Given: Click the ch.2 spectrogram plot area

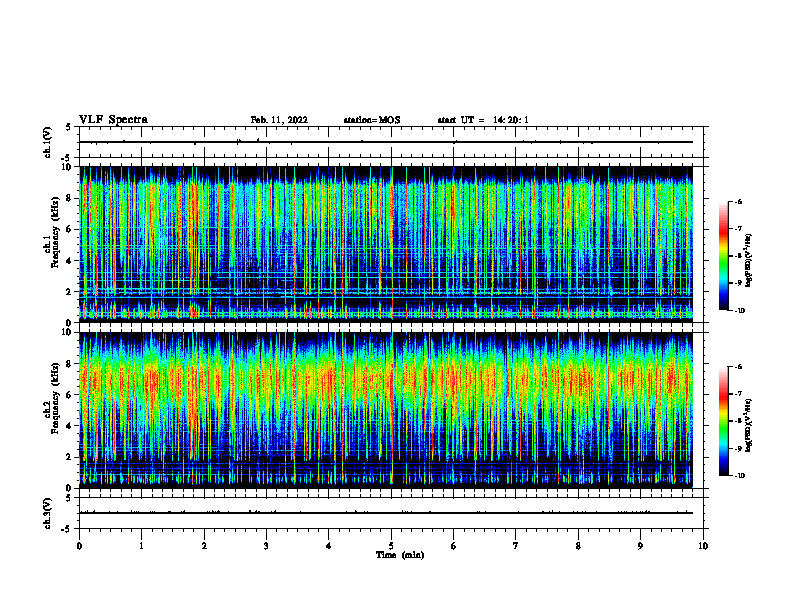Looking at the screenshot, I should coord(386,410).
